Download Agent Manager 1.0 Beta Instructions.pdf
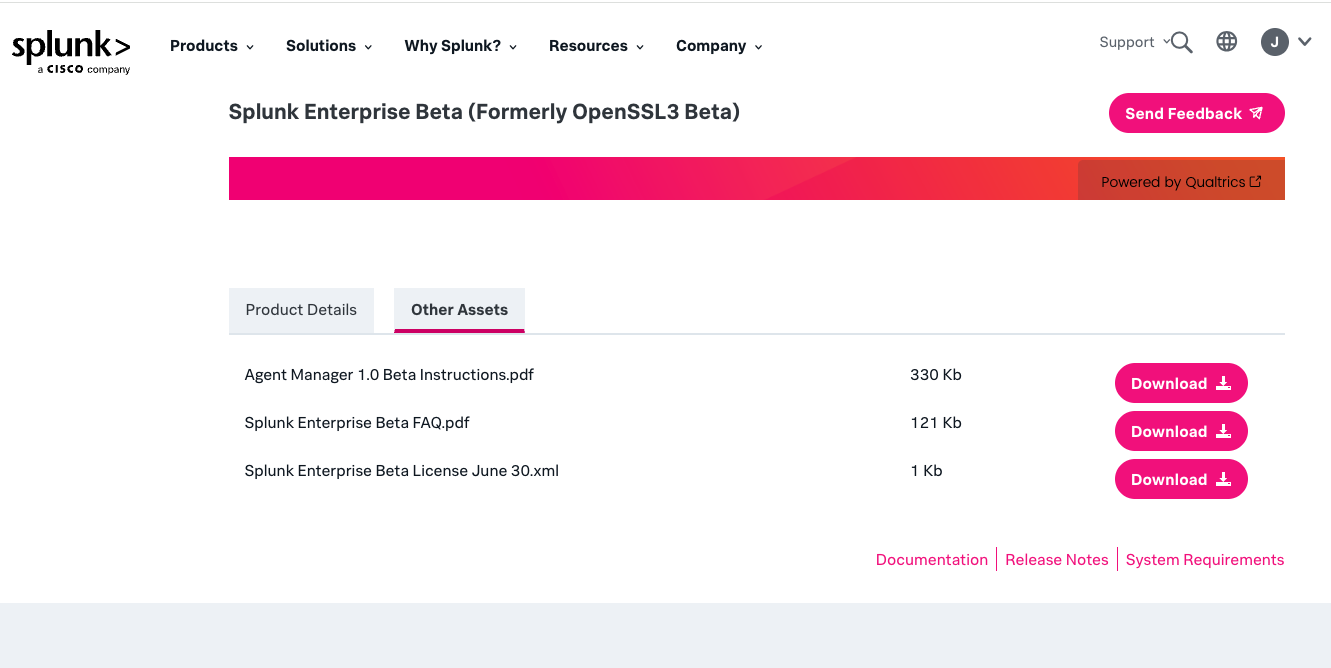The height and width of the screenshot is (668, 1331). tap(1181, 384)
